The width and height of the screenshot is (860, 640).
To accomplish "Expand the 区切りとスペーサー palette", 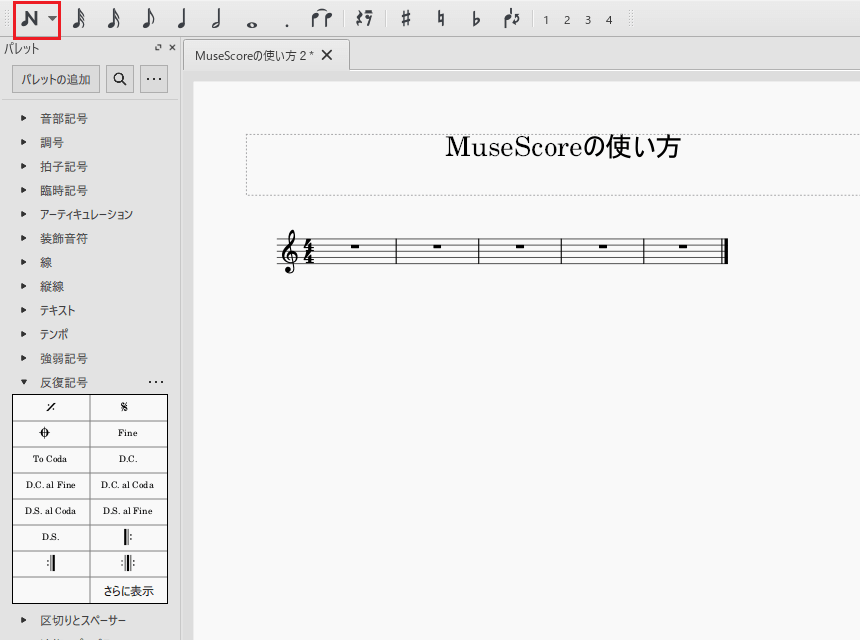I will tap(24, 620).
